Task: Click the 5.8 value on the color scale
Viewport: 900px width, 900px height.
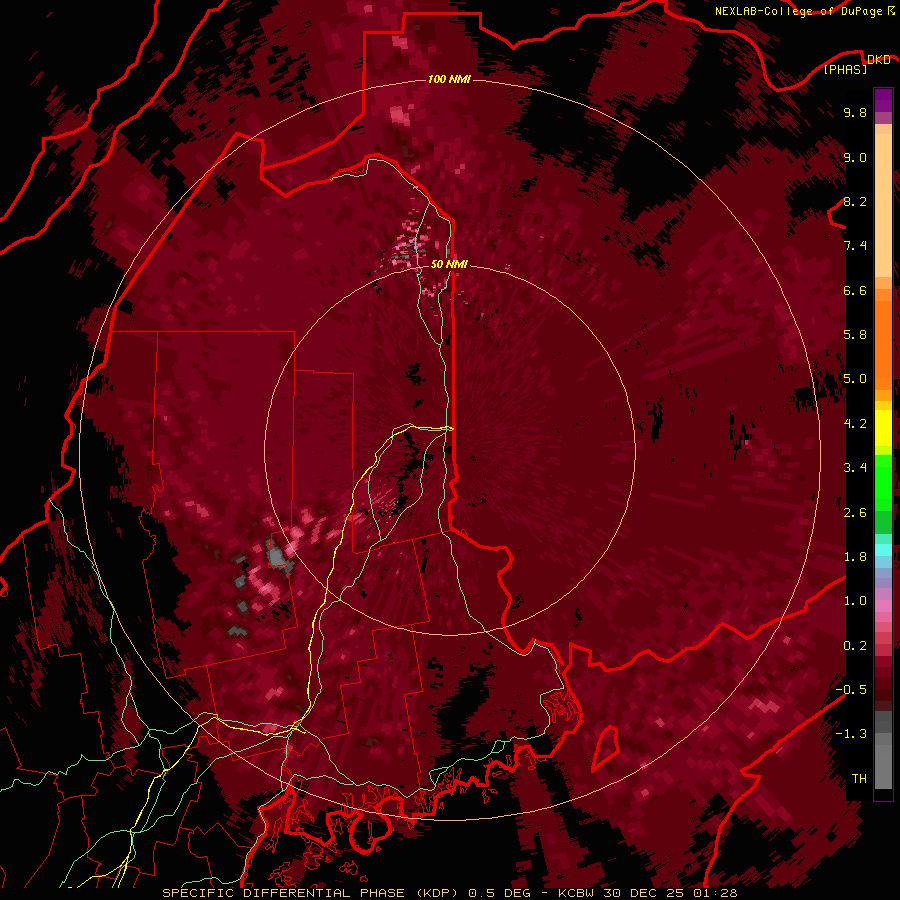Action: point(855,335)
